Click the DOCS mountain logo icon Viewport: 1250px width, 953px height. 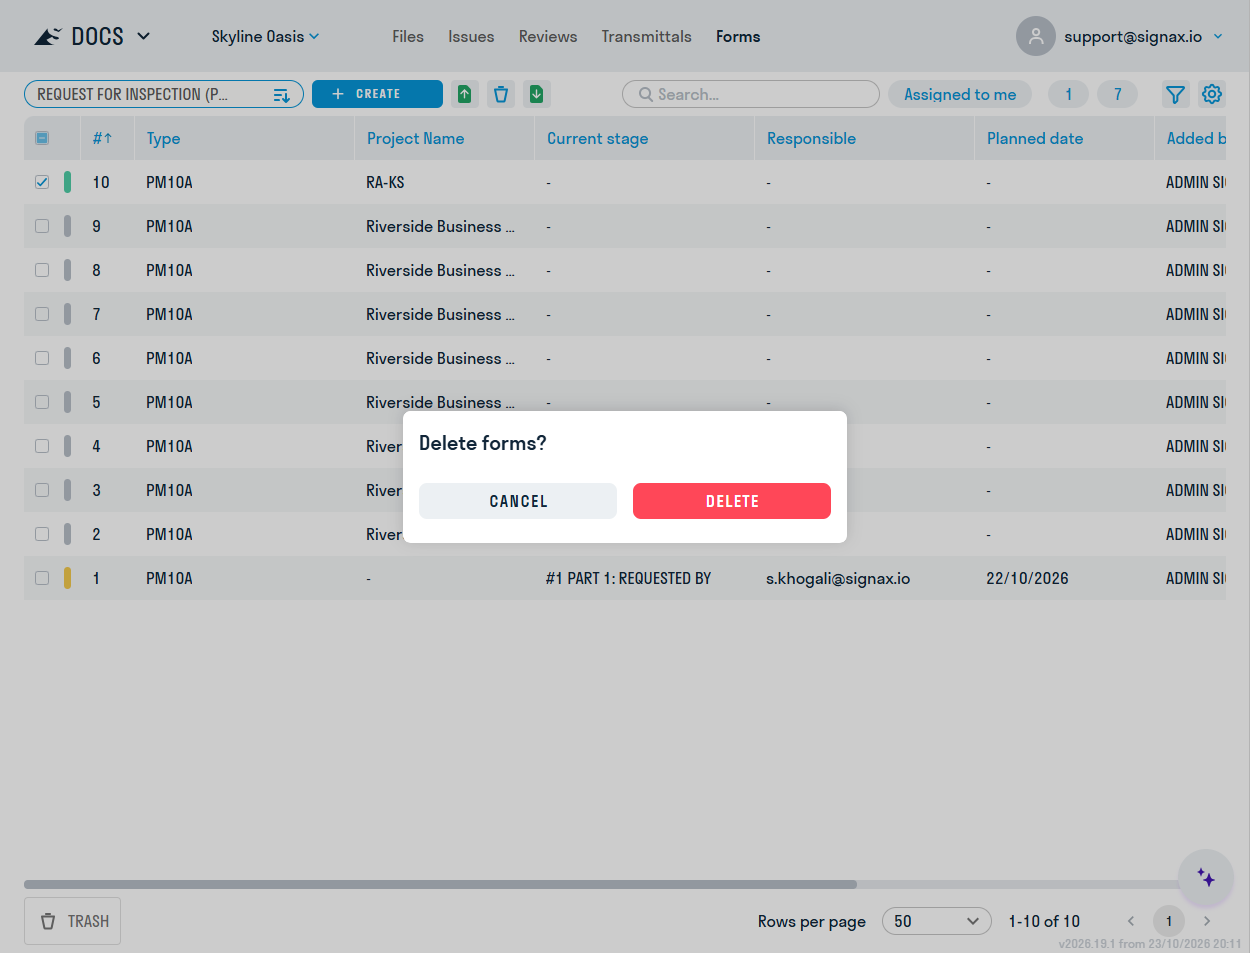point(48,37)
